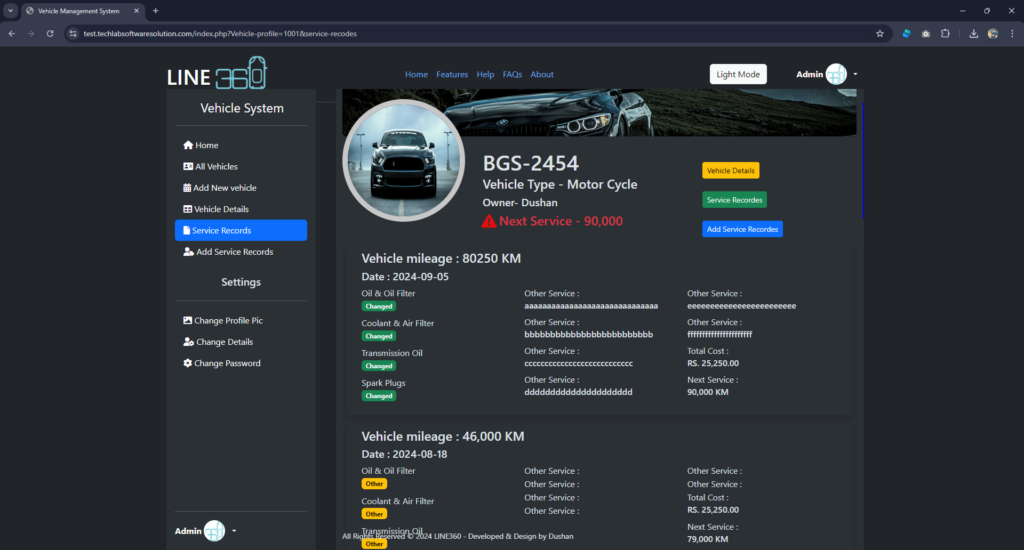Click the Home icon in the sidebar
The height and width of the screenshot is (550, 1024).
pos(188,145)
